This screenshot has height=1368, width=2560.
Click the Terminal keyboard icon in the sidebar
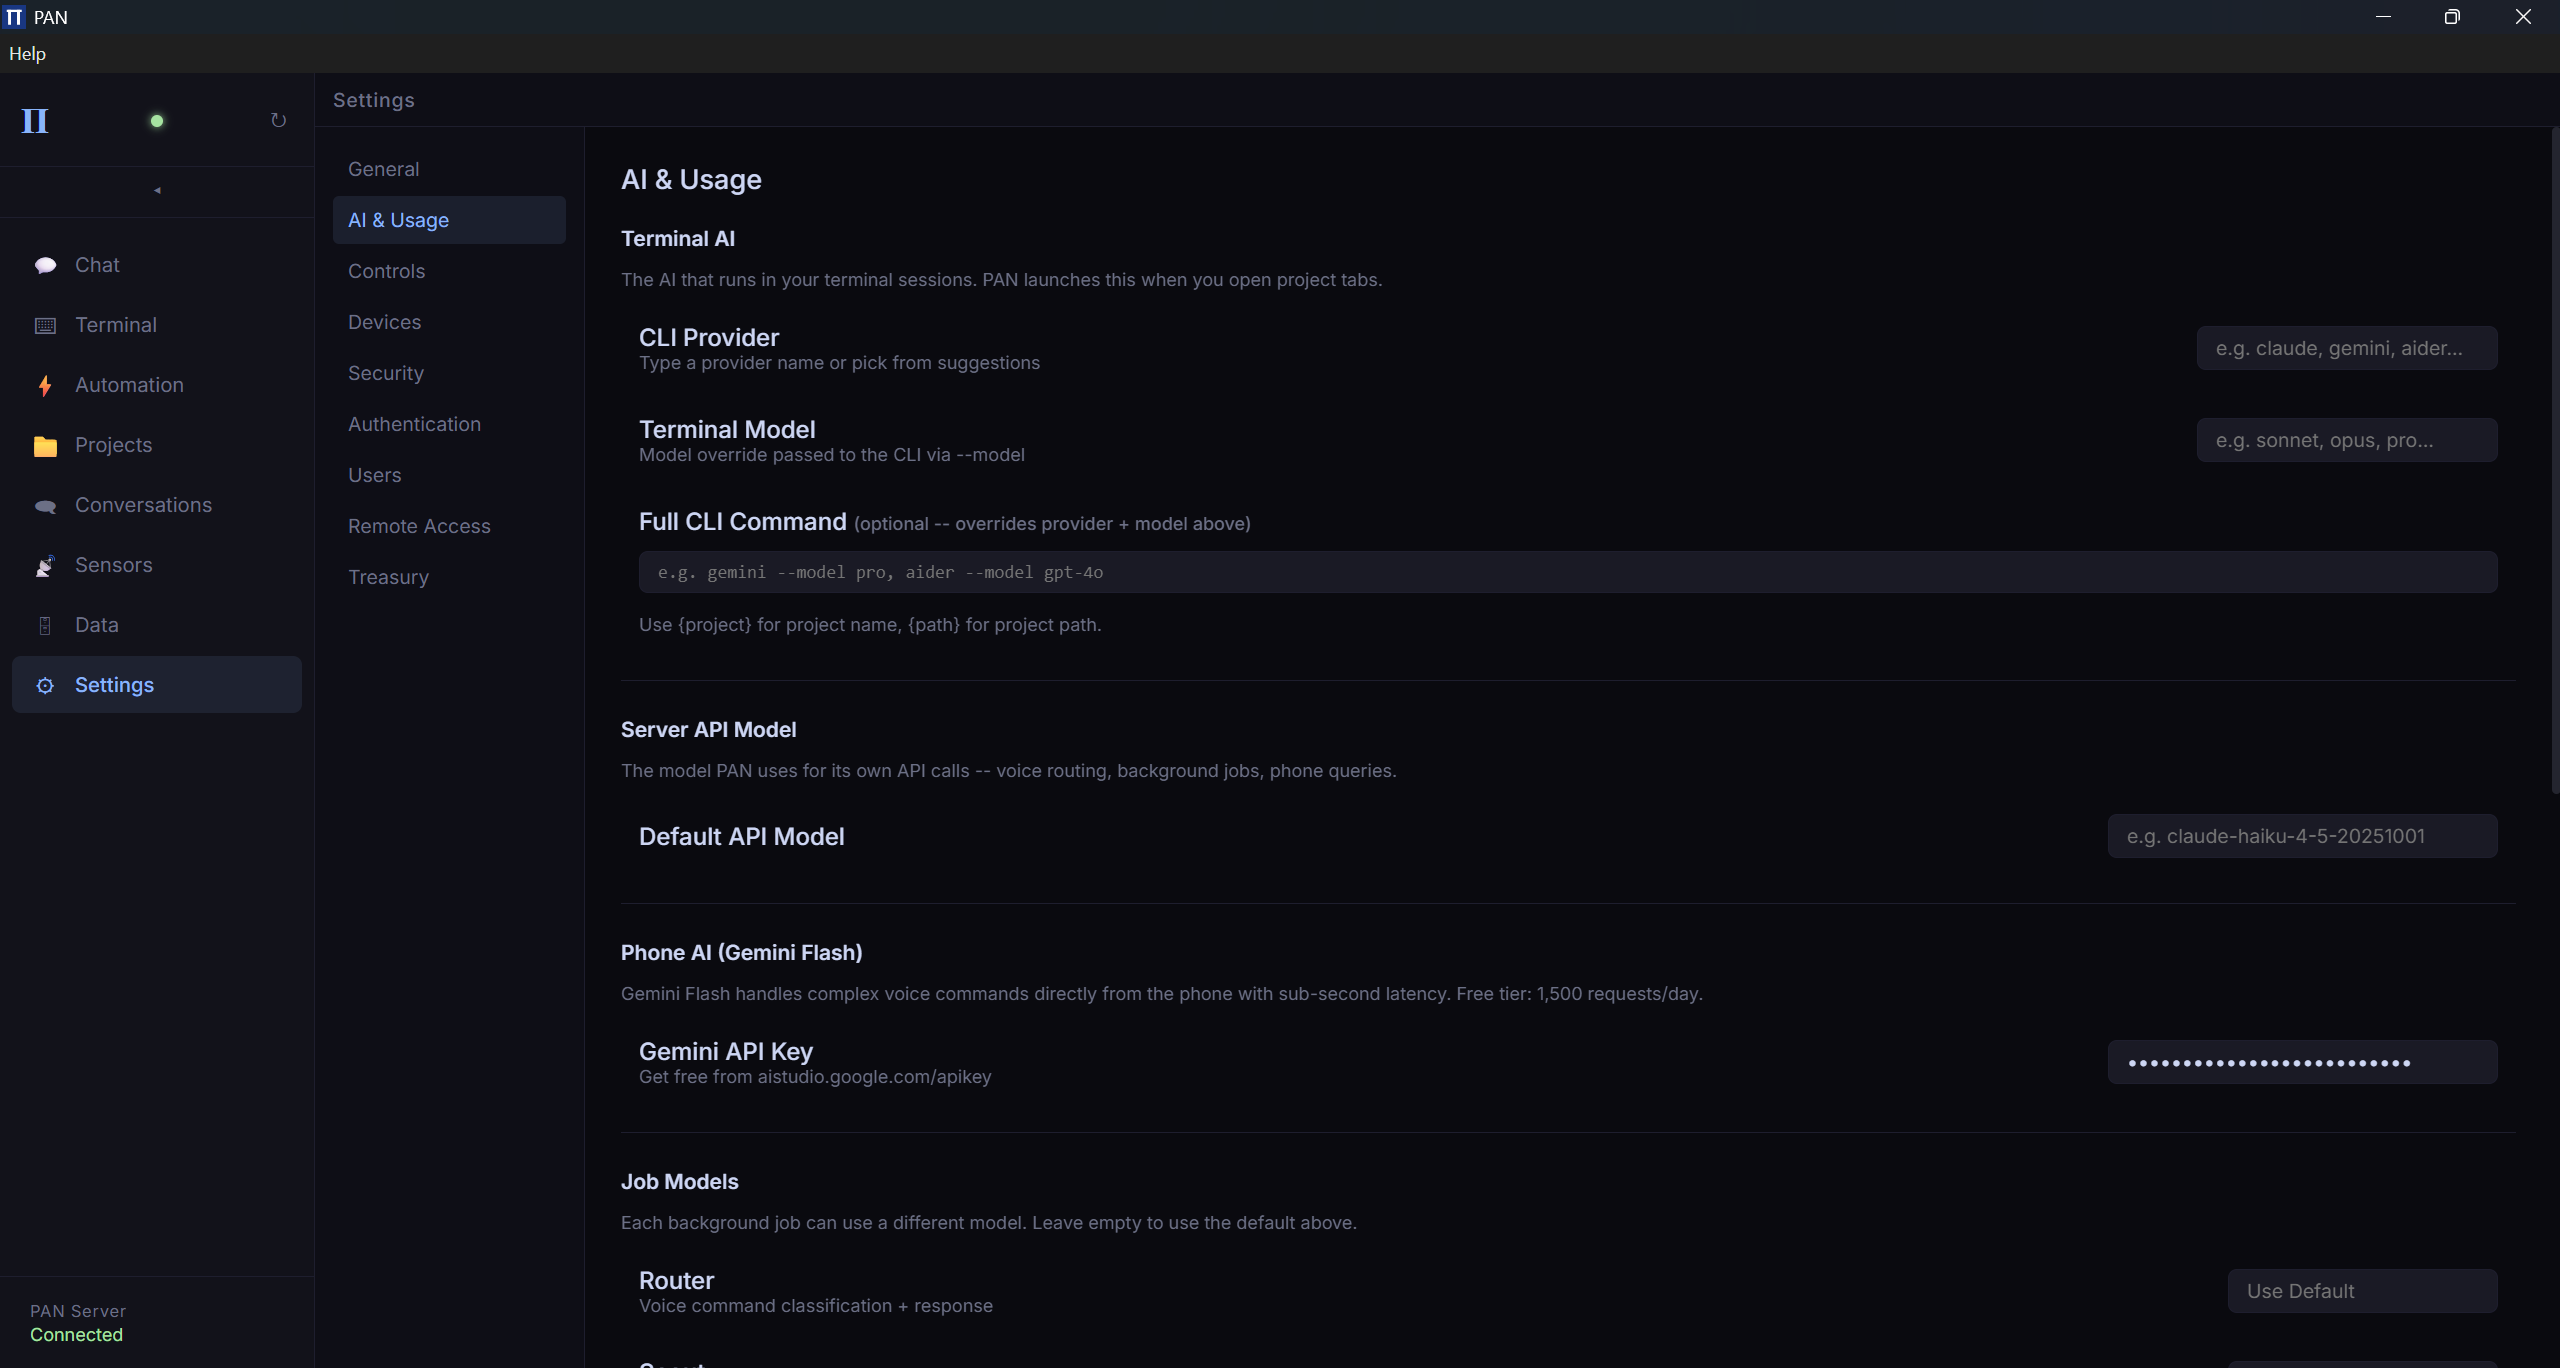[x=45, y=325]
